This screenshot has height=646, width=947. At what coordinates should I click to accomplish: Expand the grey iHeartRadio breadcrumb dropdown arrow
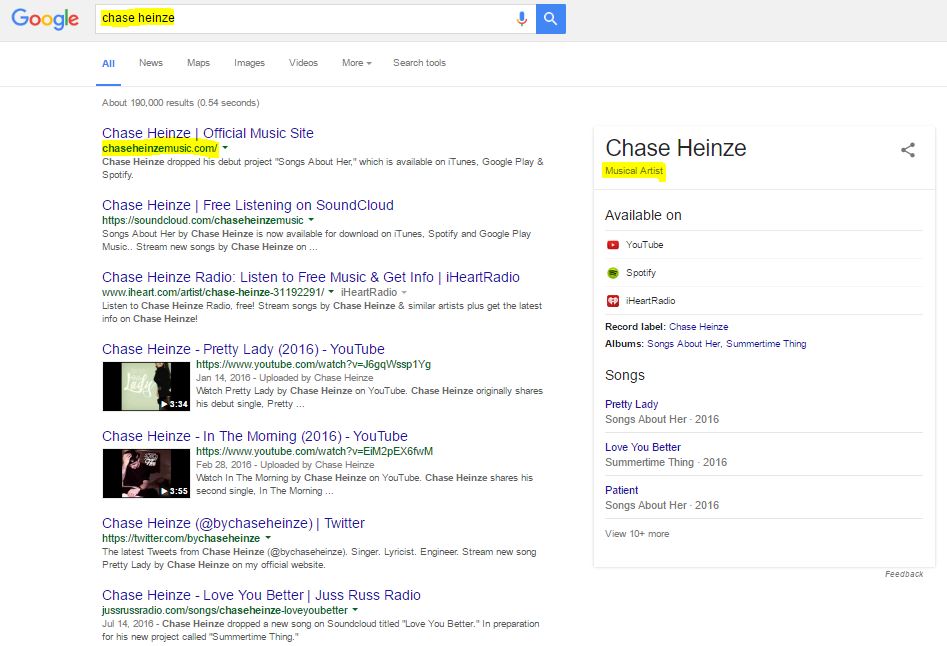tap(404, 292)
